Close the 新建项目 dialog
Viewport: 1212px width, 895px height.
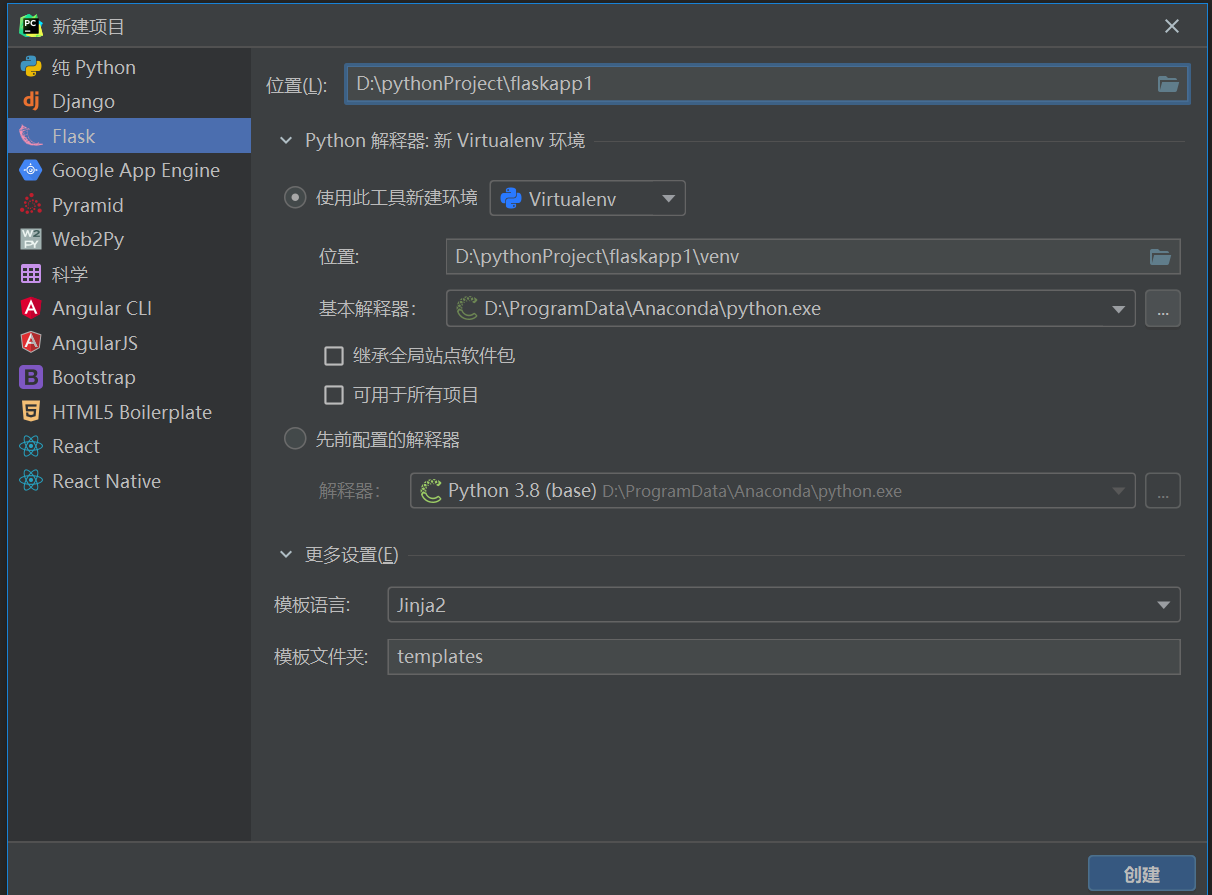coord(1172,27)
